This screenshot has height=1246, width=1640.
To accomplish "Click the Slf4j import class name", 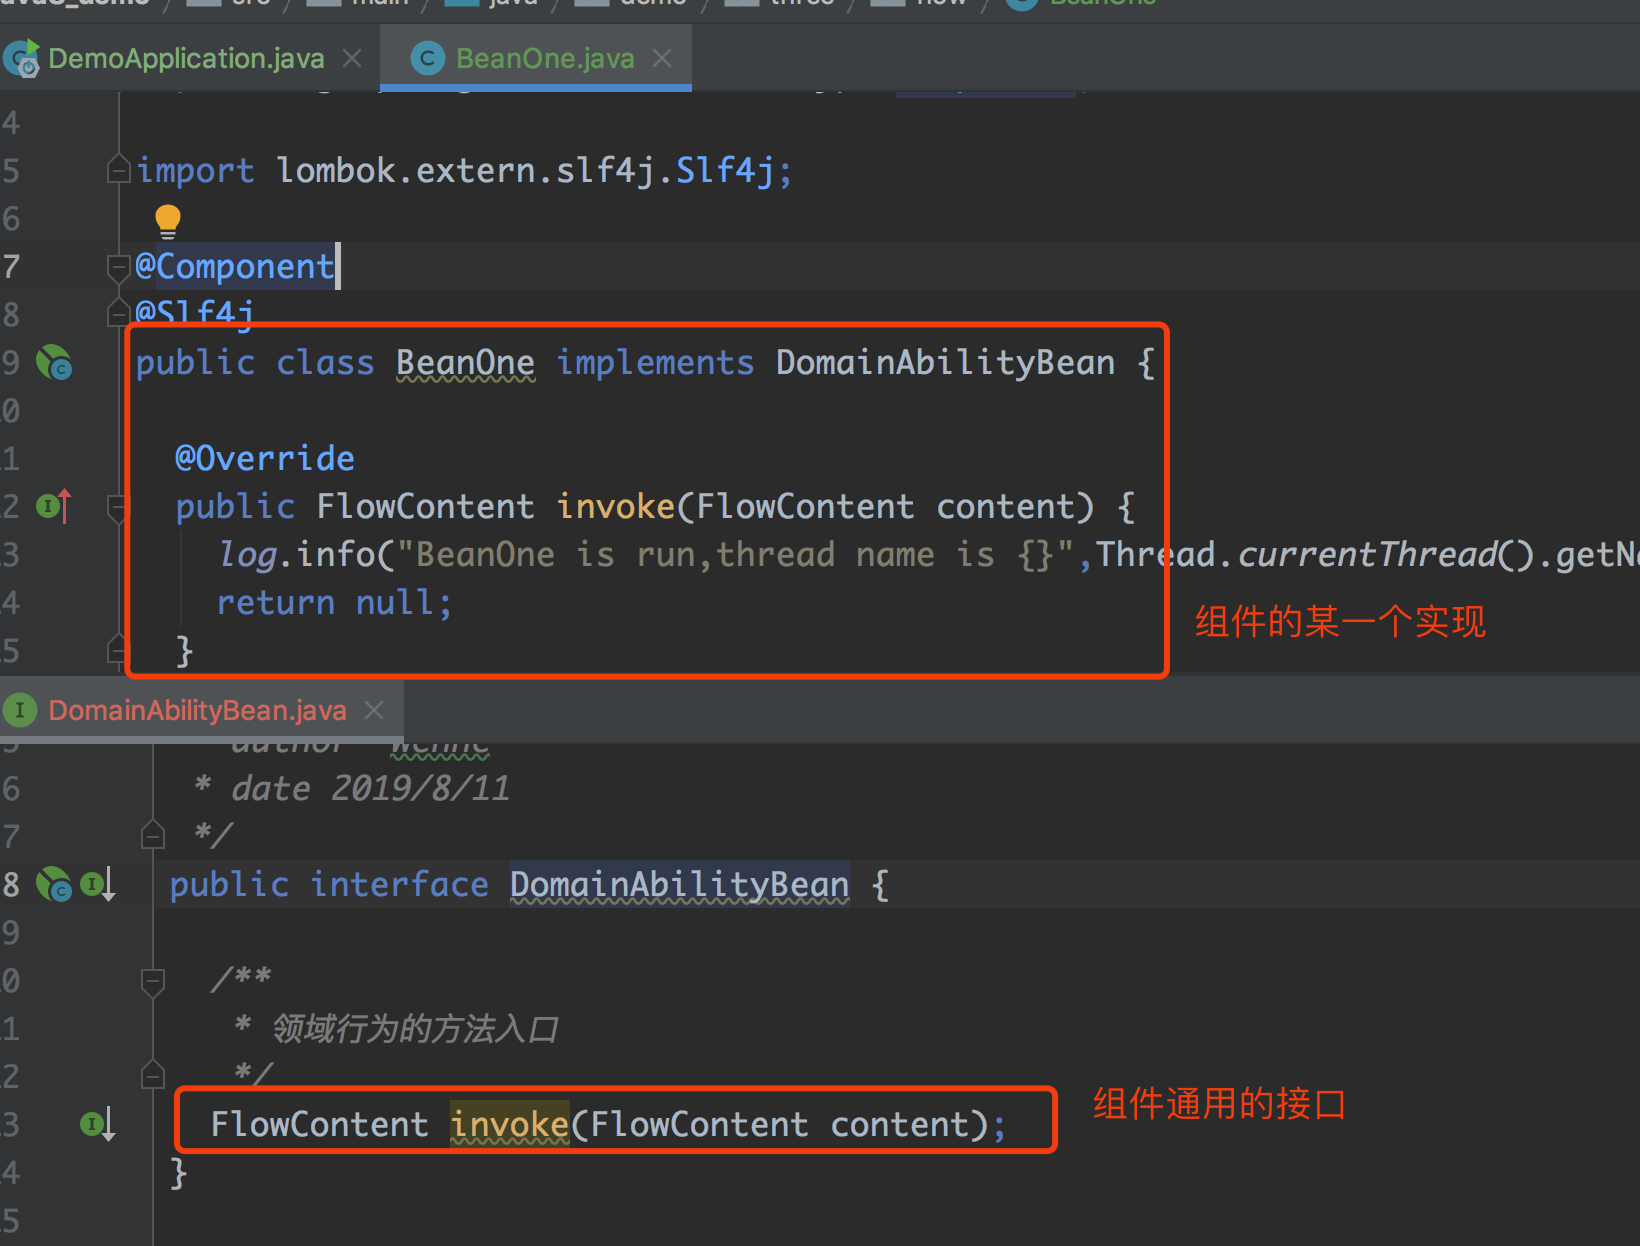I will [x=725, y=170].
